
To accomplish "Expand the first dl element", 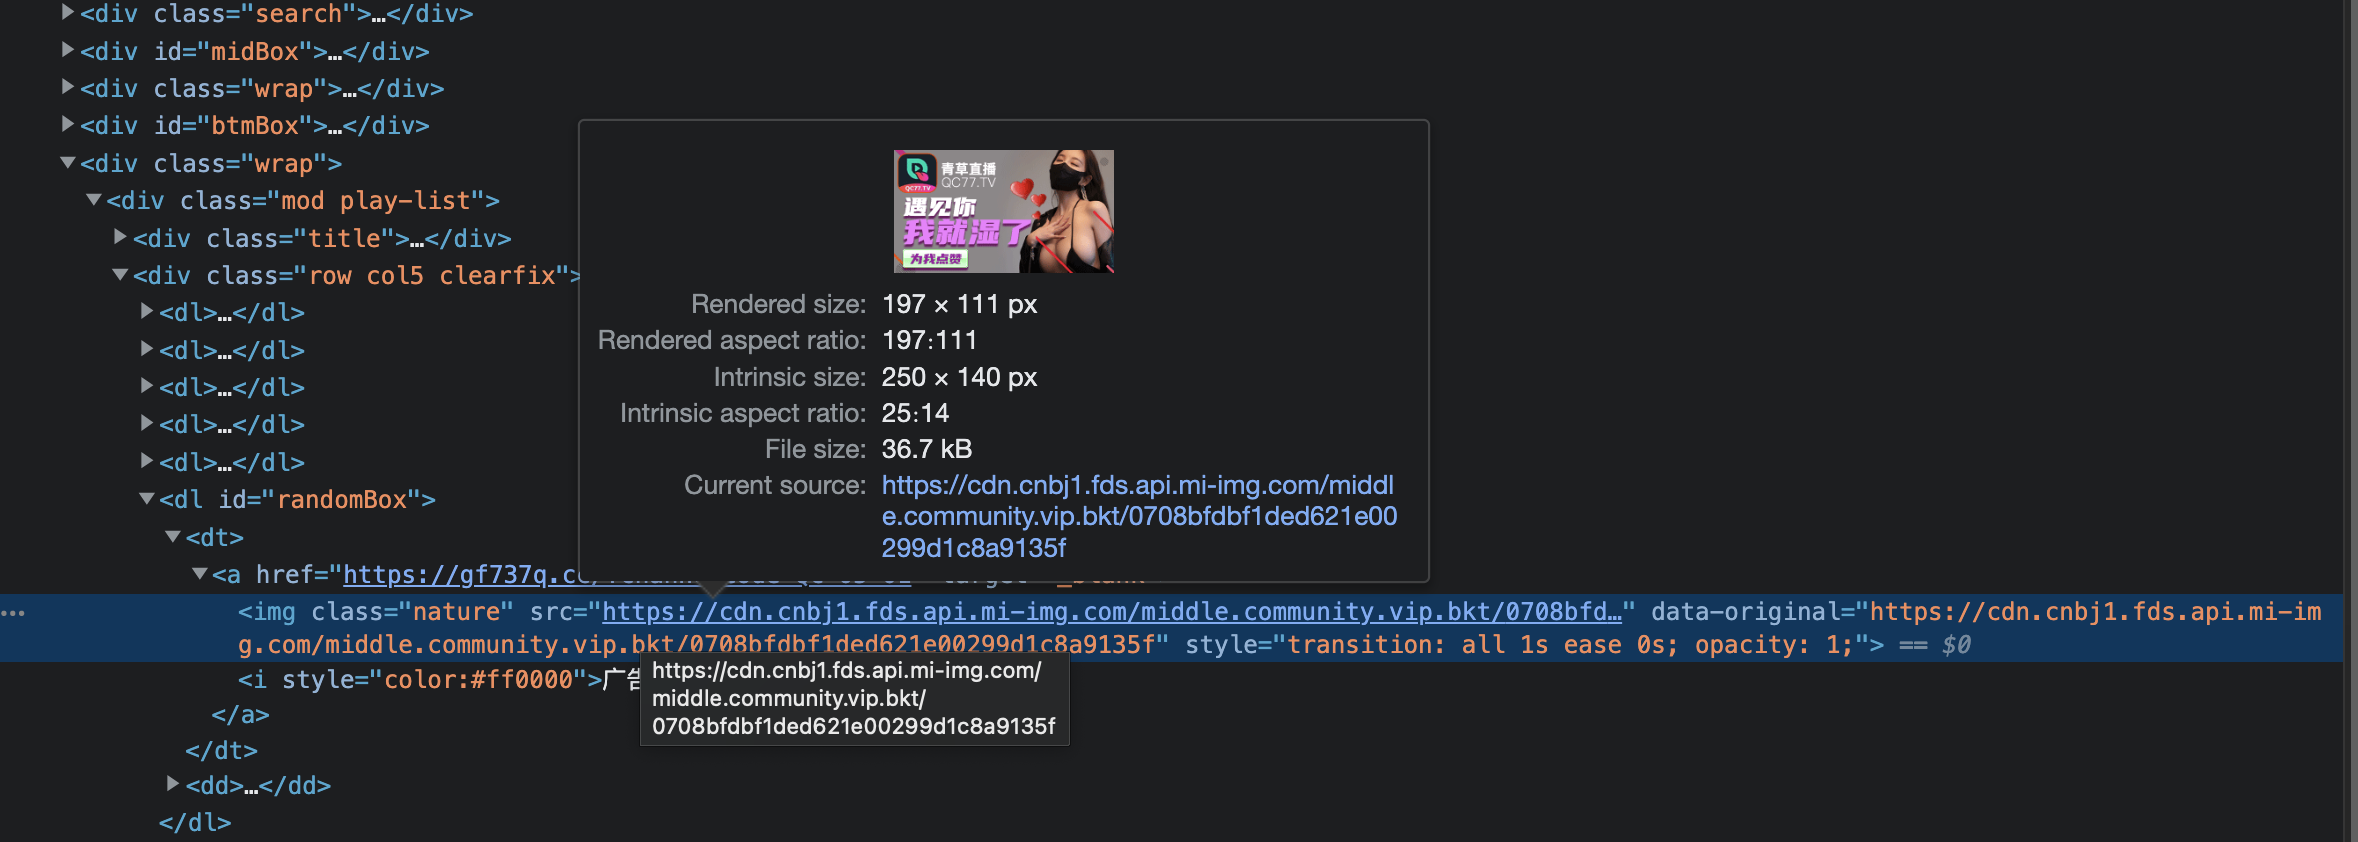I will click(146, 311).
